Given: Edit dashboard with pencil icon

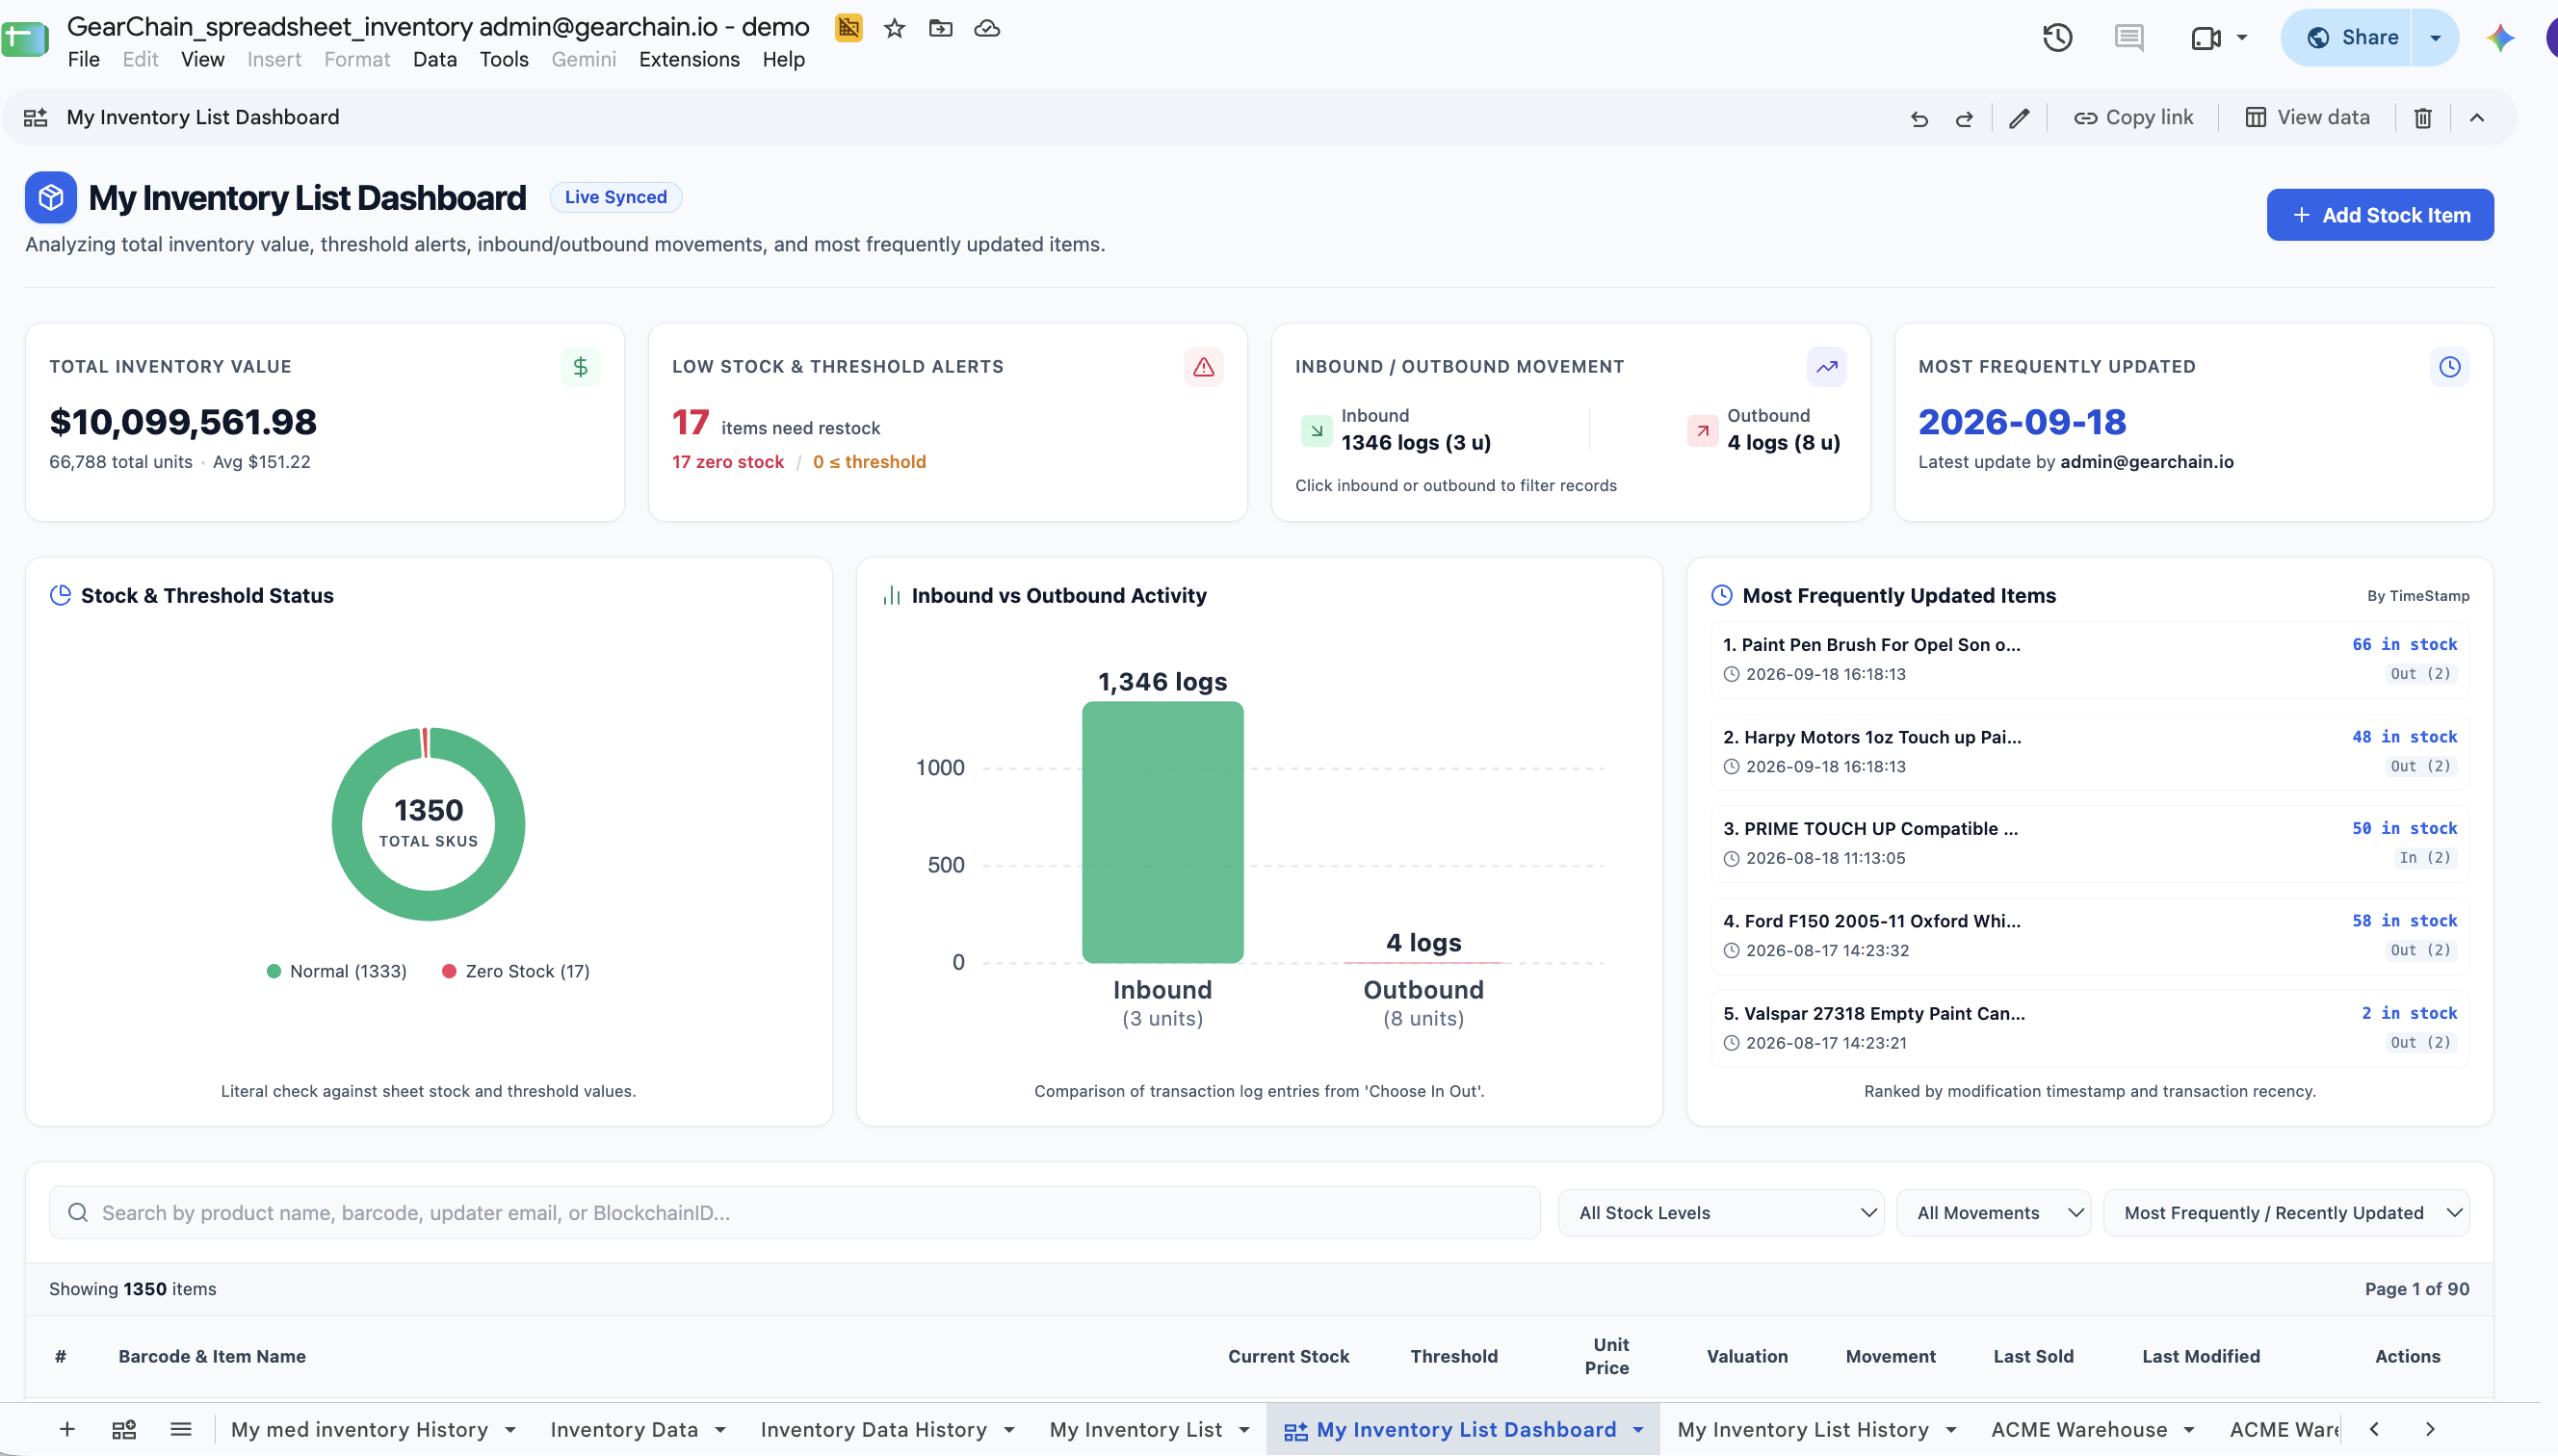Looking at the screenshot, I should tap(2019, 118).
